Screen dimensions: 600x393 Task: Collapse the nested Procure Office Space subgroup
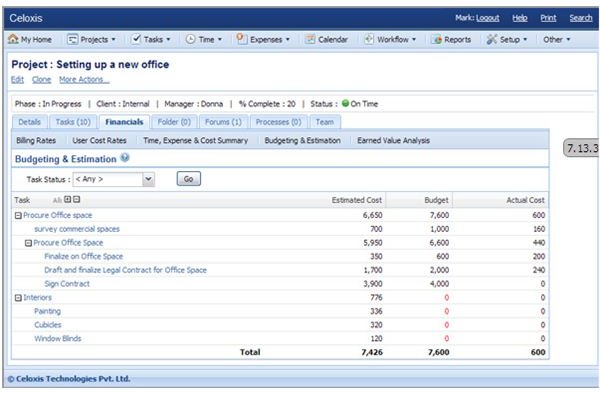28,243
